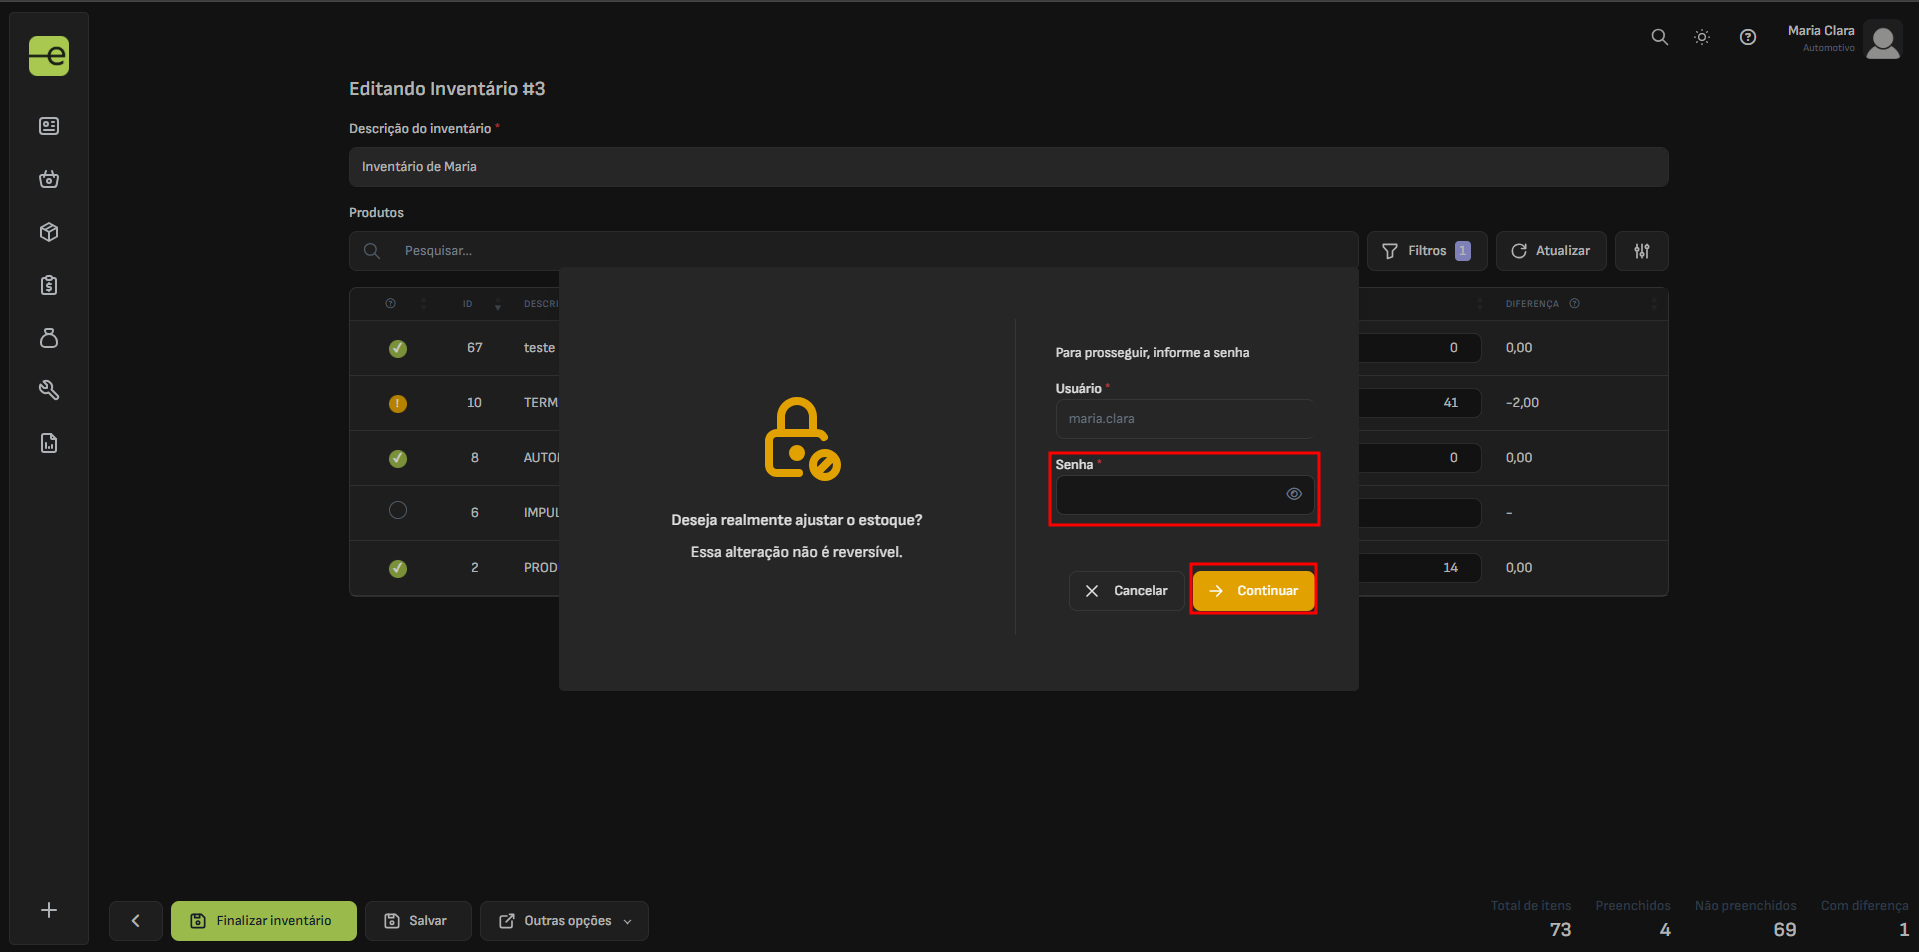
Task: Click the column settings sliders icon
Action: point(1641,251)
